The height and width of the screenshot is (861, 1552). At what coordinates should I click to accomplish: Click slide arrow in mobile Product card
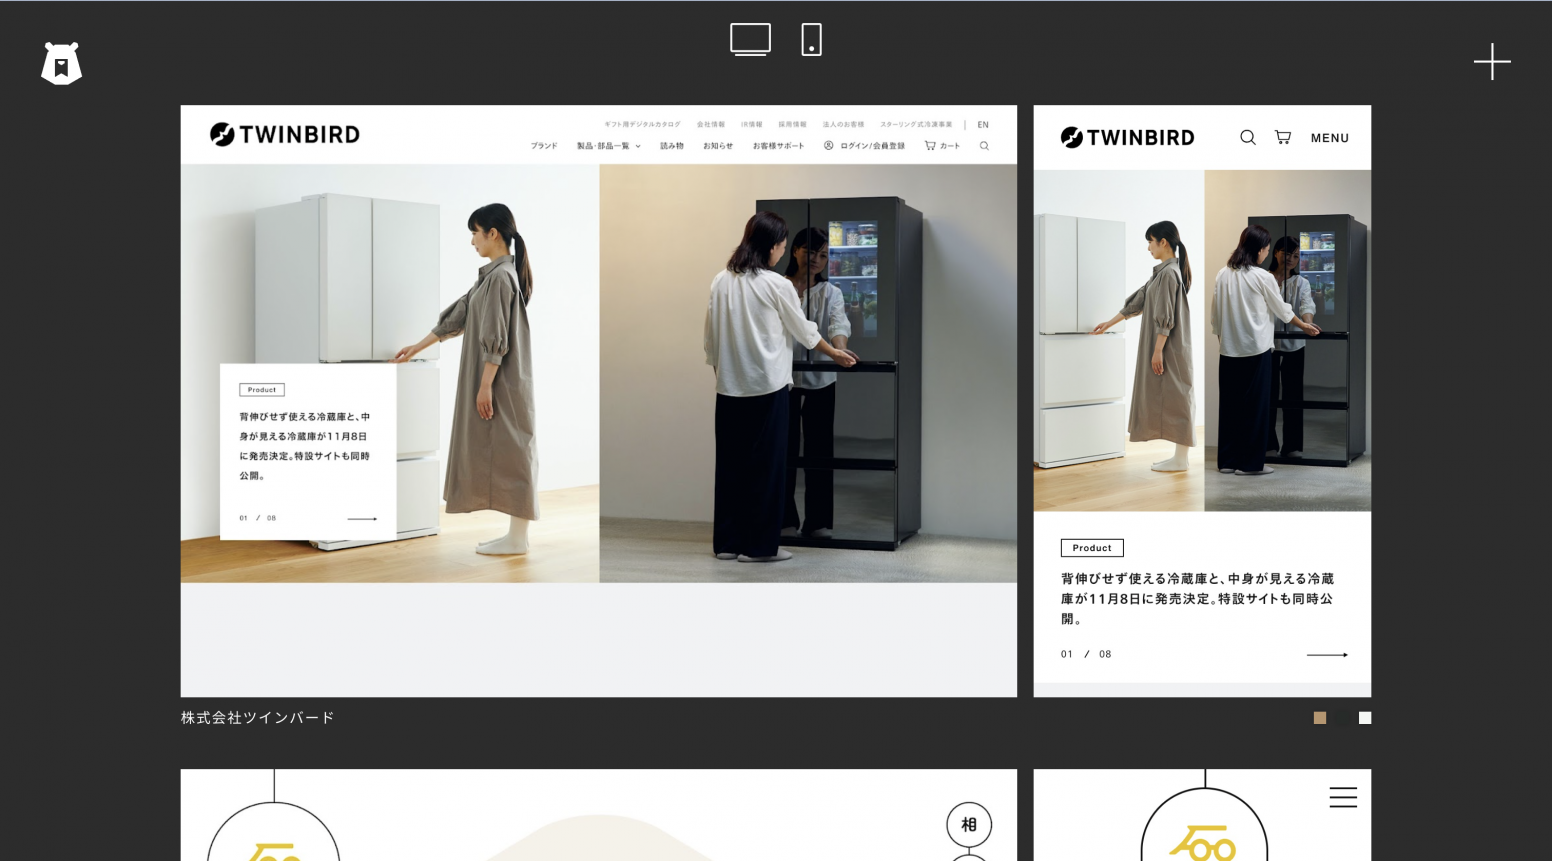tap(1327, 654)
